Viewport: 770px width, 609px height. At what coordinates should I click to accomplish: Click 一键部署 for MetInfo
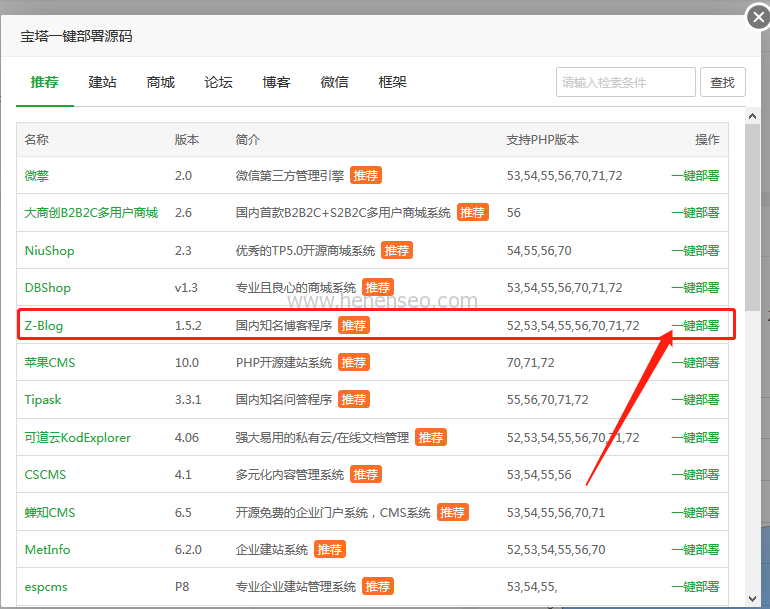tap(695, 549)
